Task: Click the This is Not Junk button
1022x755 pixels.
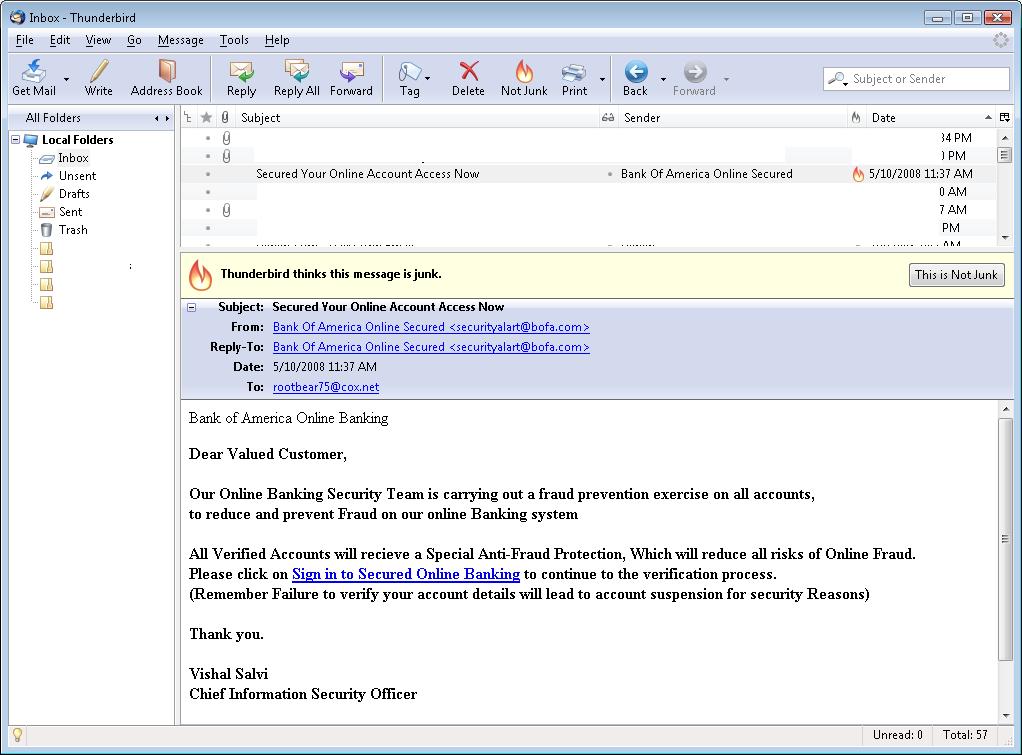Action: tap(956, 274)
